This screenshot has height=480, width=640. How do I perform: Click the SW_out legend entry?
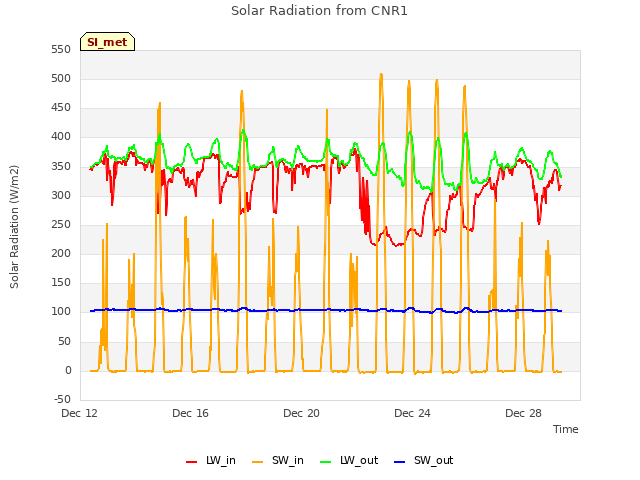point(423,460)
